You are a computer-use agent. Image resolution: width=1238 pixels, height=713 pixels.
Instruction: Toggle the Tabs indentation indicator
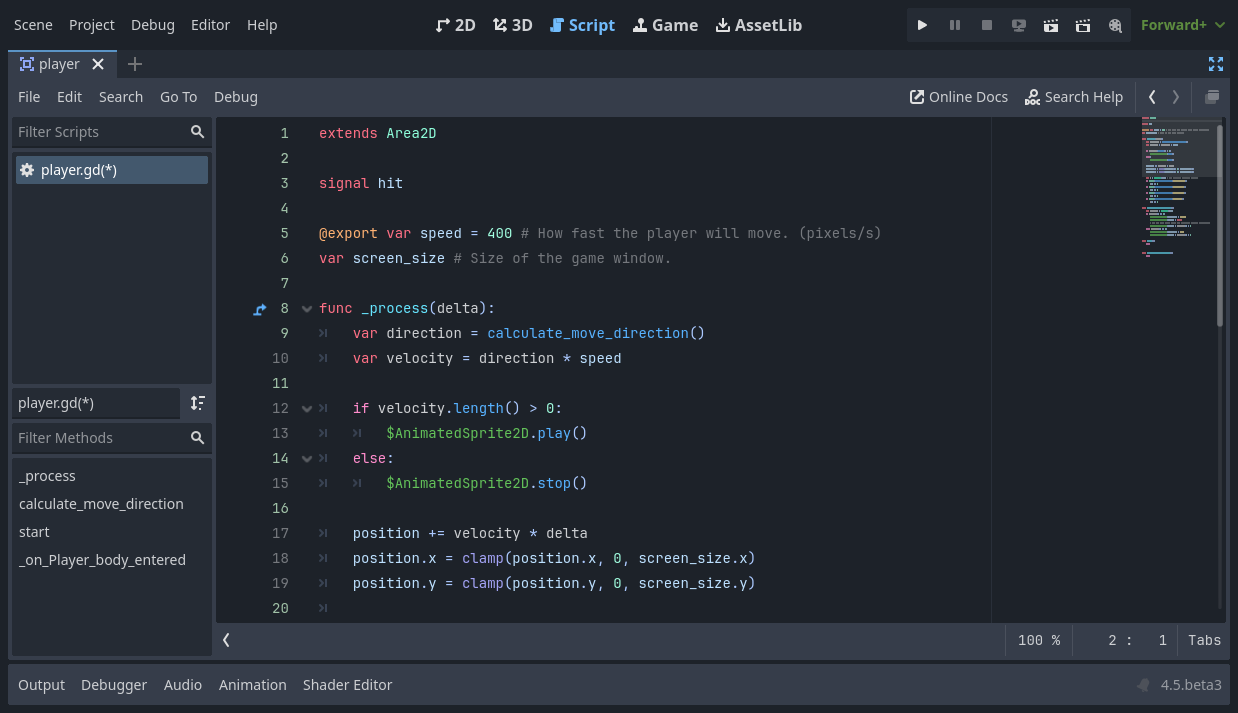pos(1203,640)
